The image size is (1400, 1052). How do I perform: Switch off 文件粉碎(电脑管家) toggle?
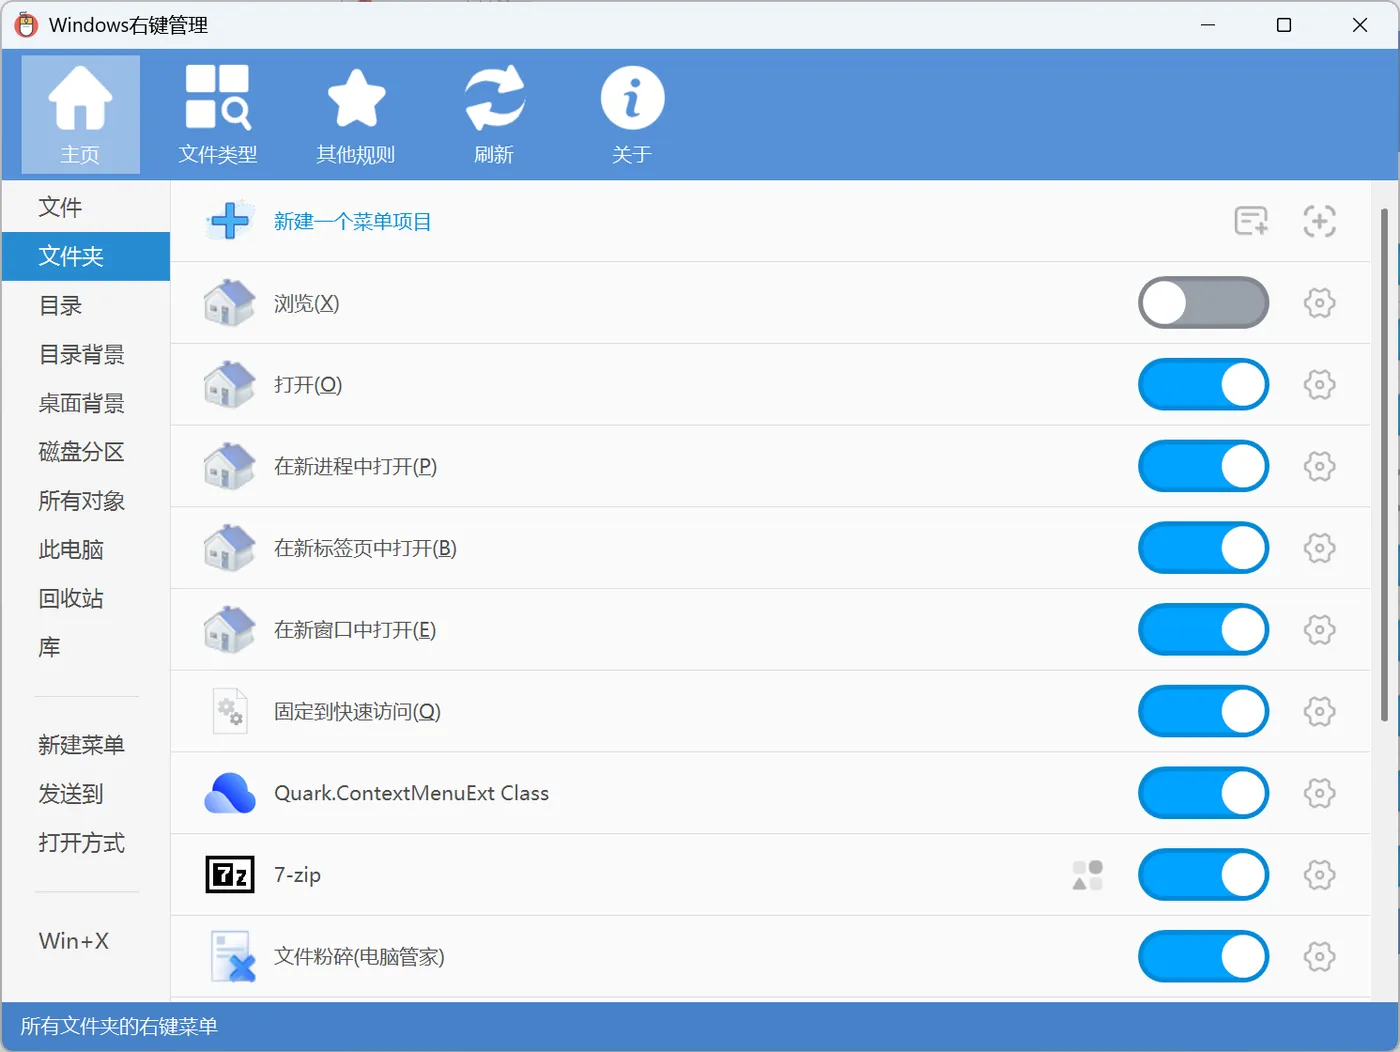1203,957
